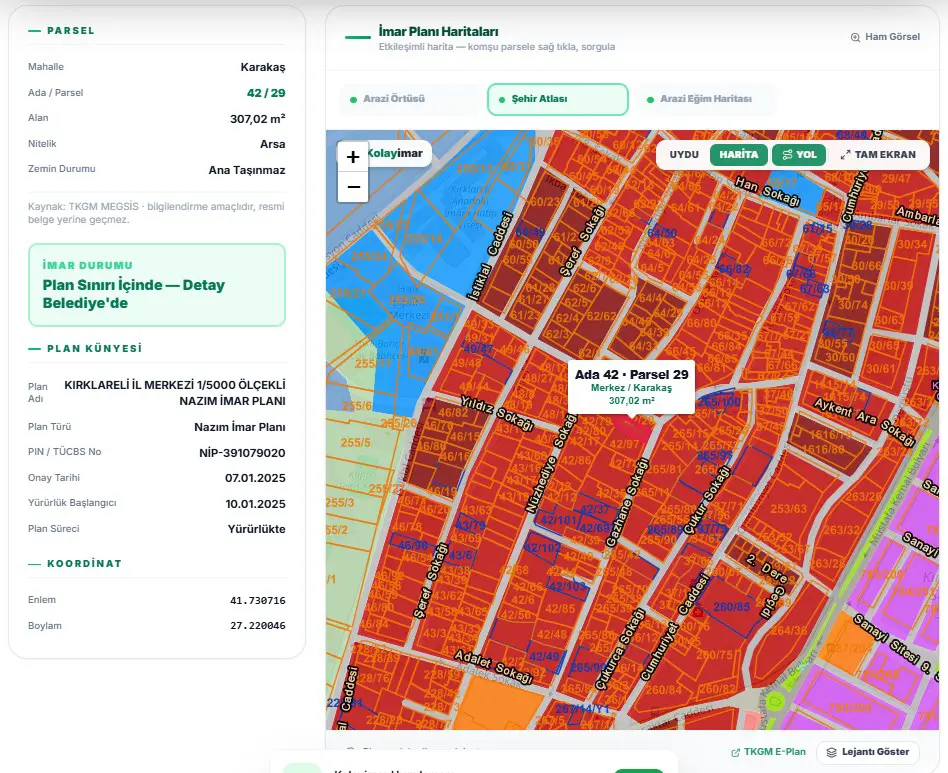Click the magnifier icon beside Ham Görsel
This screenshot has height=773, width=948.
coord(855,37)
